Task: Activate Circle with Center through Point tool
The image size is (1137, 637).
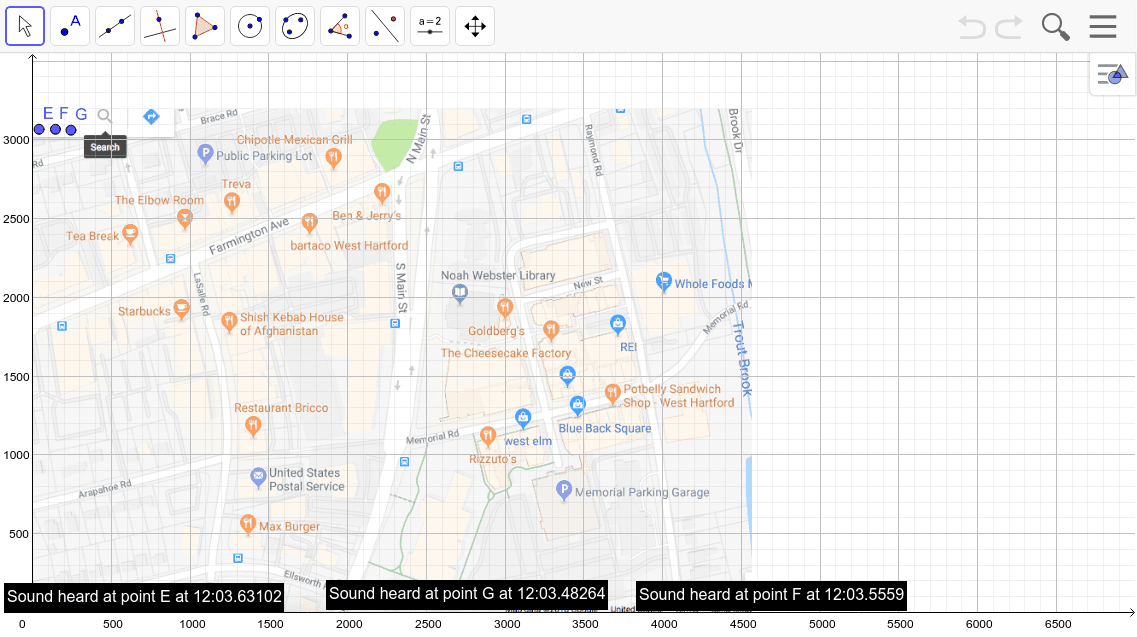Action: point(250,26)
